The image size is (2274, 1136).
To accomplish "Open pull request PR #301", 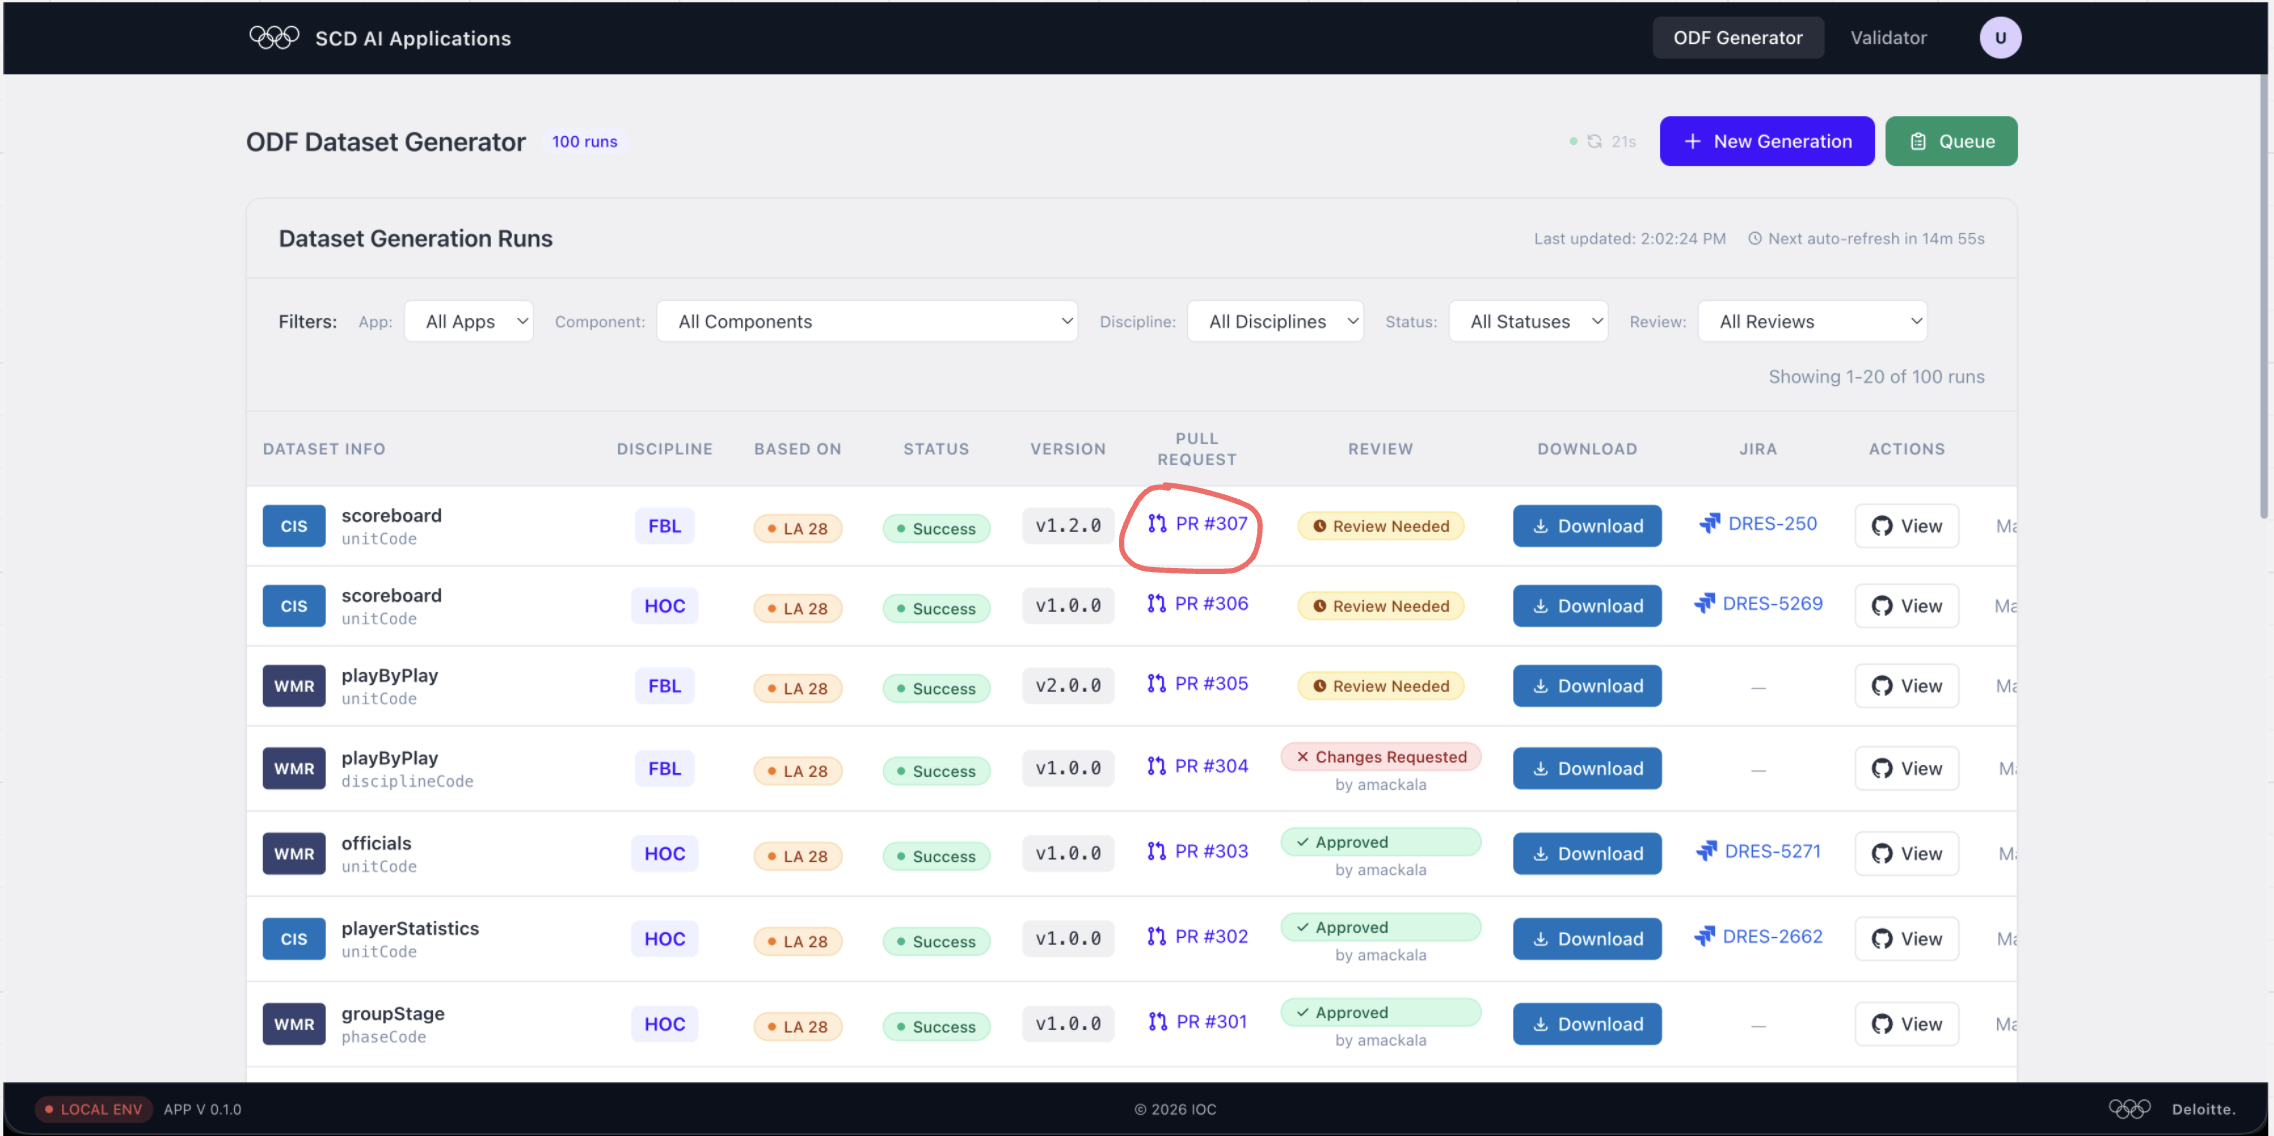I will tap(1198, 1022).
